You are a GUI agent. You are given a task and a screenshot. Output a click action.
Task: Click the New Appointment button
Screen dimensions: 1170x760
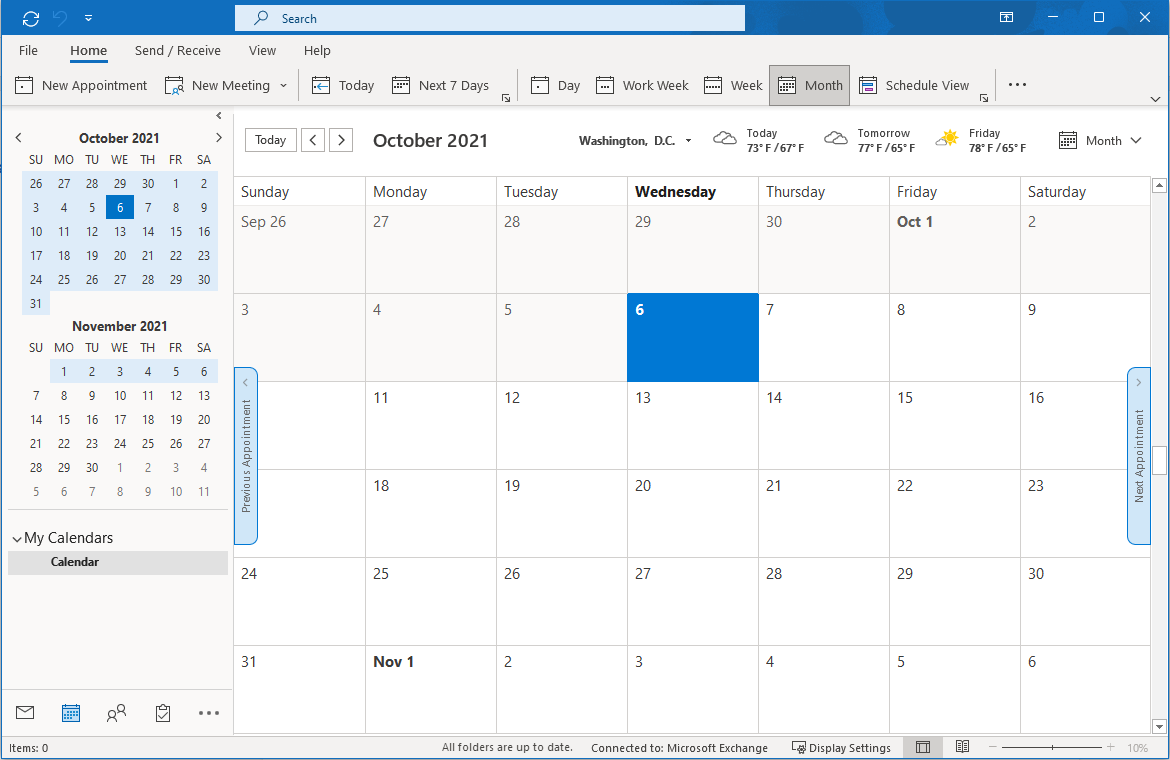pyautogui.click(x=81, y=85)
